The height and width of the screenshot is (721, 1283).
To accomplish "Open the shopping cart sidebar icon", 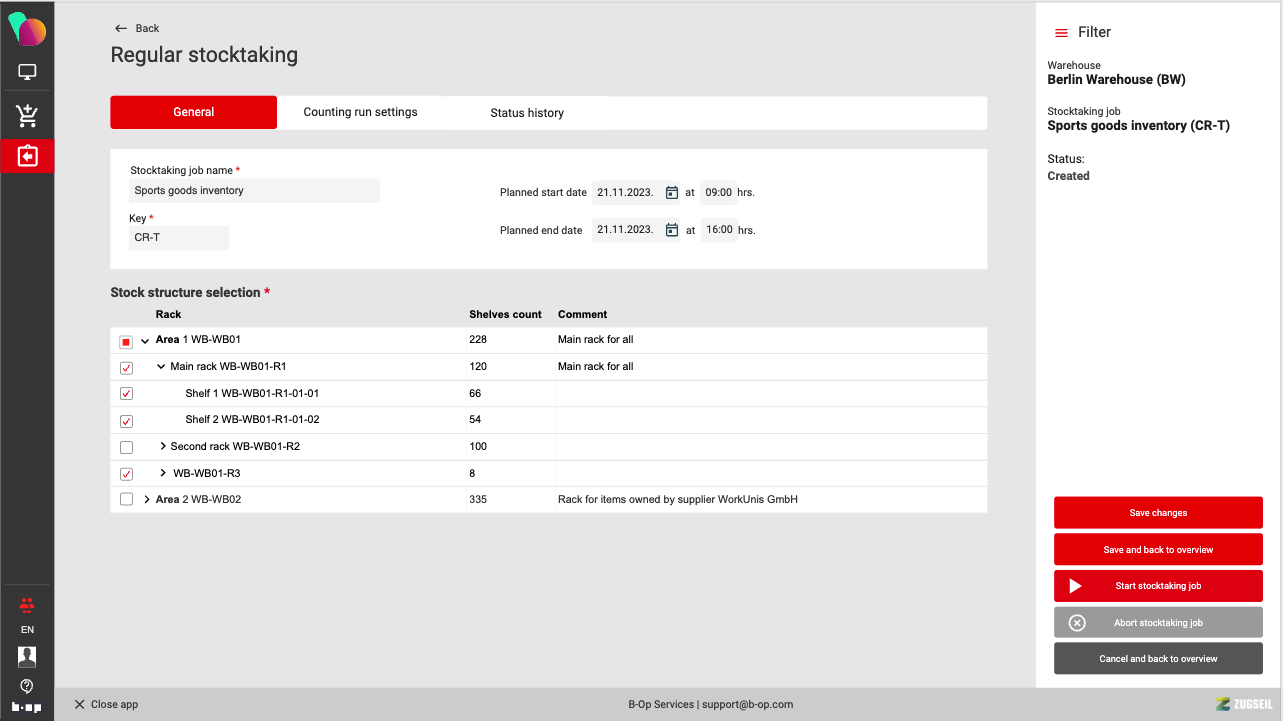I will coord(27,116).
